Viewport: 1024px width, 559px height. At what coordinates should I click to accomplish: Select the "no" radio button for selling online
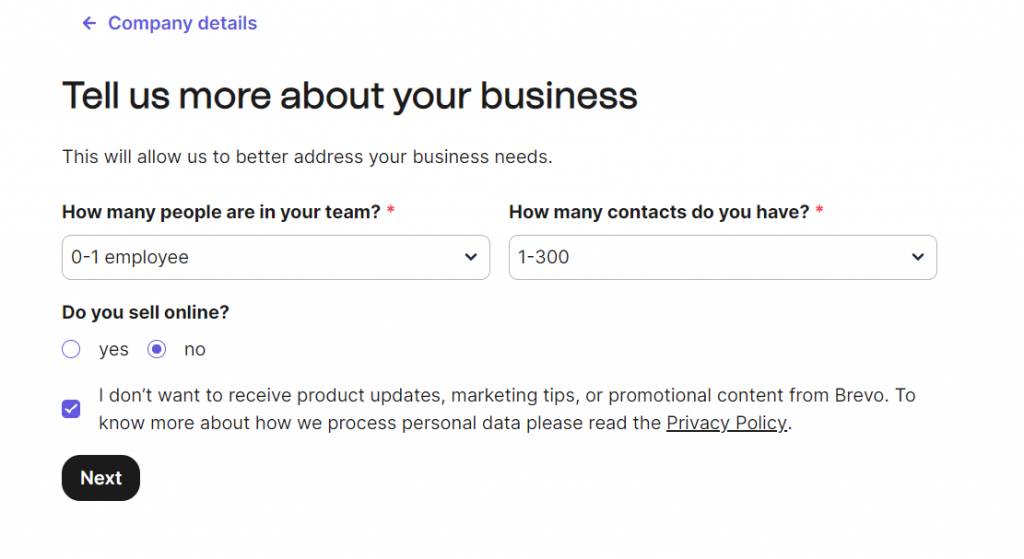(x=156, y=349)
